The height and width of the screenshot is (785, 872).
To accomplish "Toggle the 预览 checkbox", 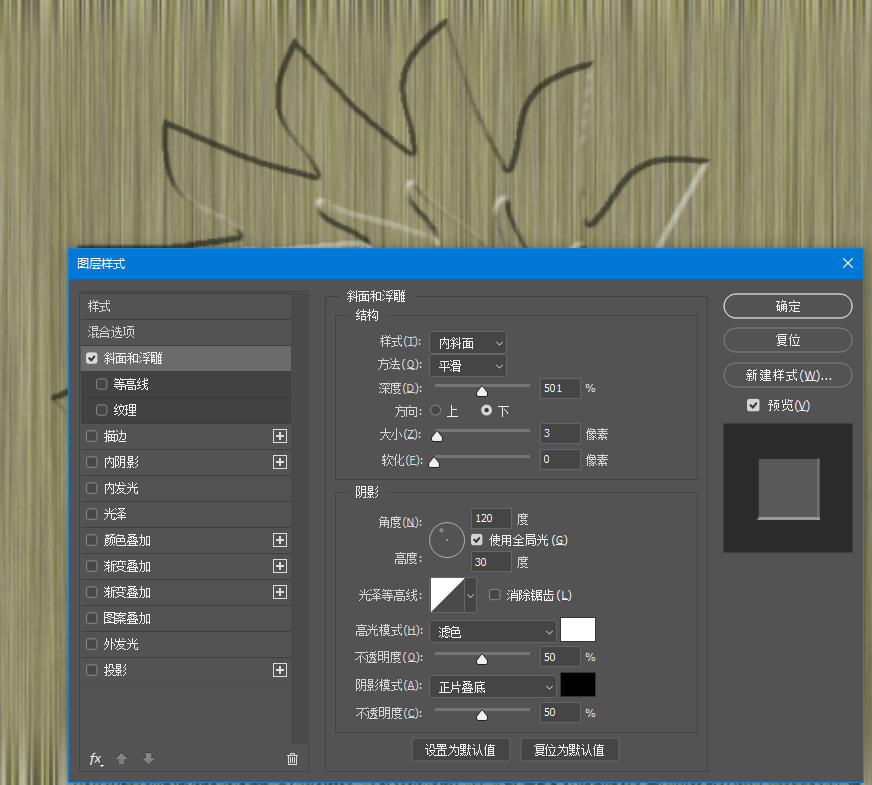I will pos(753,405).
